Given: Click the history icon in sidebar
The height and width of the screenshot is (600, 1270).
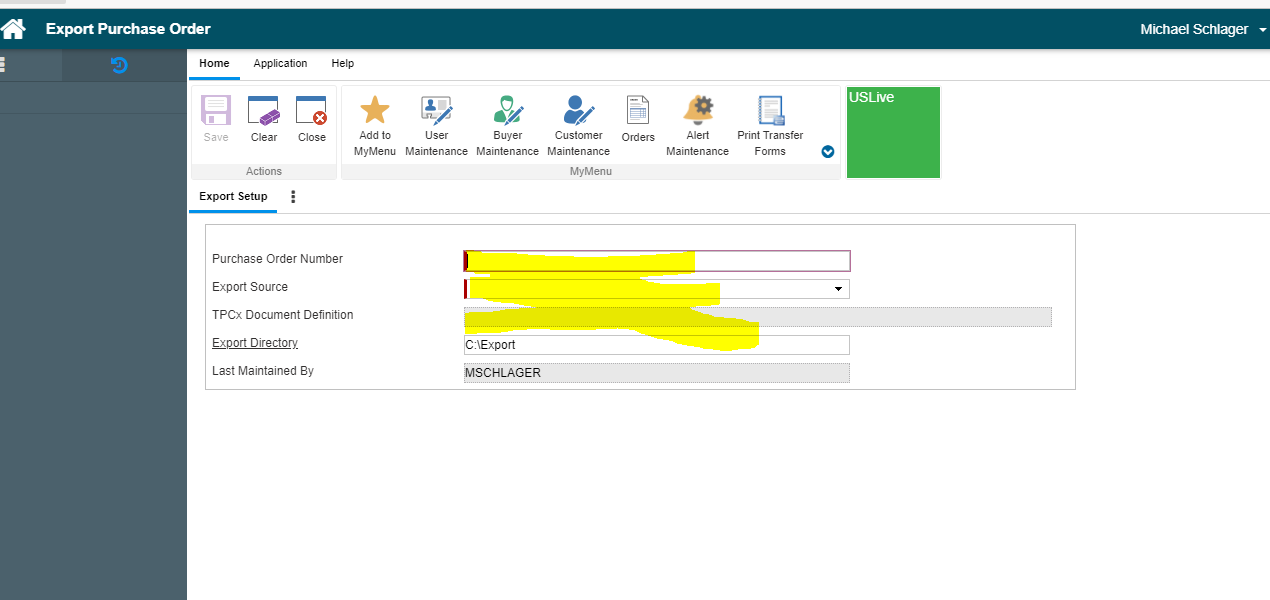Looking at the screenshot, I should tap(119, 66).
